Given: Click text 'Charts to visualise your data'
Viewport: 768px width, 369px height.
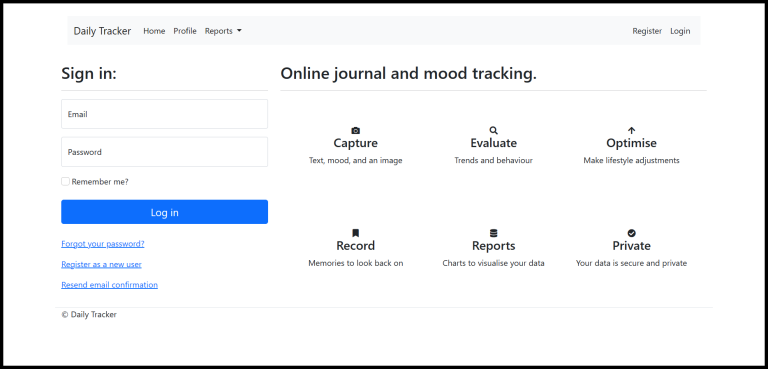Looking at the screenshot, I should click(x=493, y=263).
